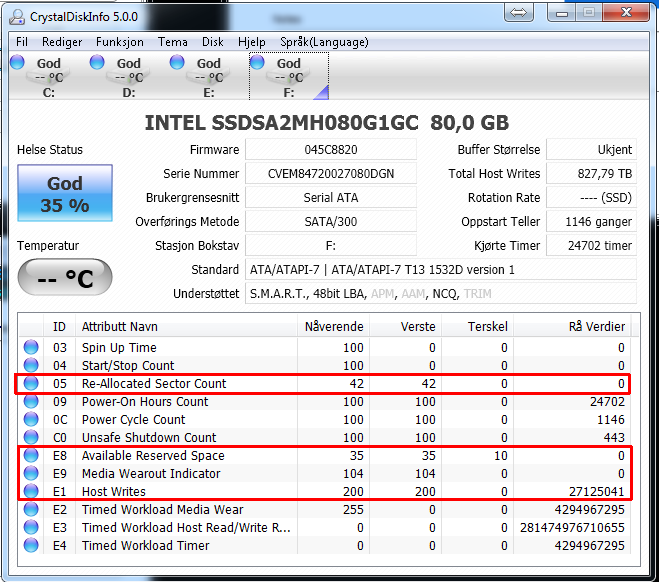Viewport: 659px width, 582px height.
Task: Open the Språk(Language) menu
Action: tap(324, 42)
